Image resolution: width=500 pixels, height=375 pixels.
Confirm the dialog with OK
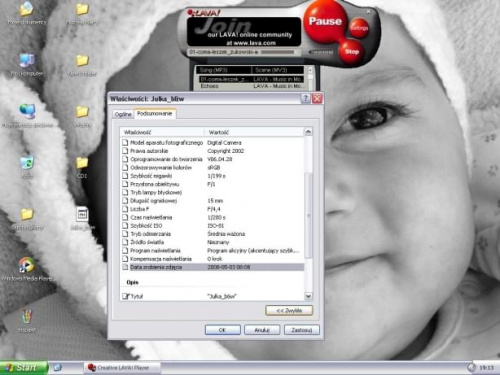[222, 330]
